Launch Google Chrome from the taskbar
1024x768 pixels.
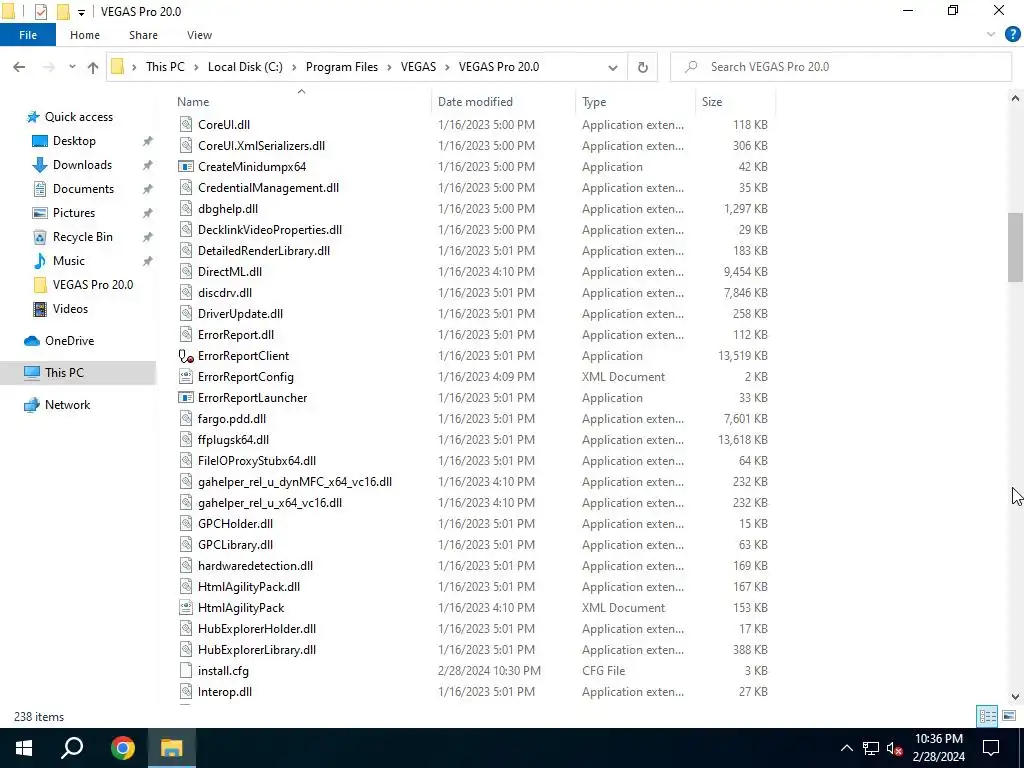coord(122,748)
